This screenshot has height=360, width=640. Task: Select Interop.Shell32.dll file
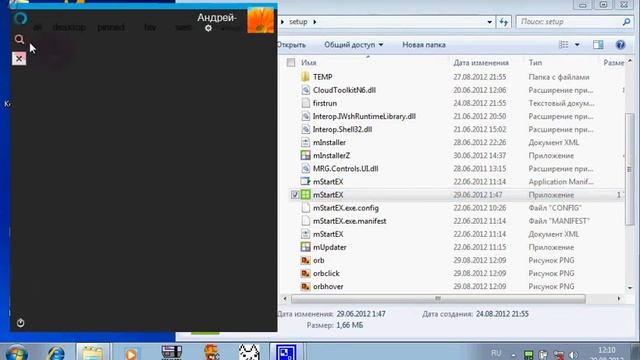pos(342,129)
